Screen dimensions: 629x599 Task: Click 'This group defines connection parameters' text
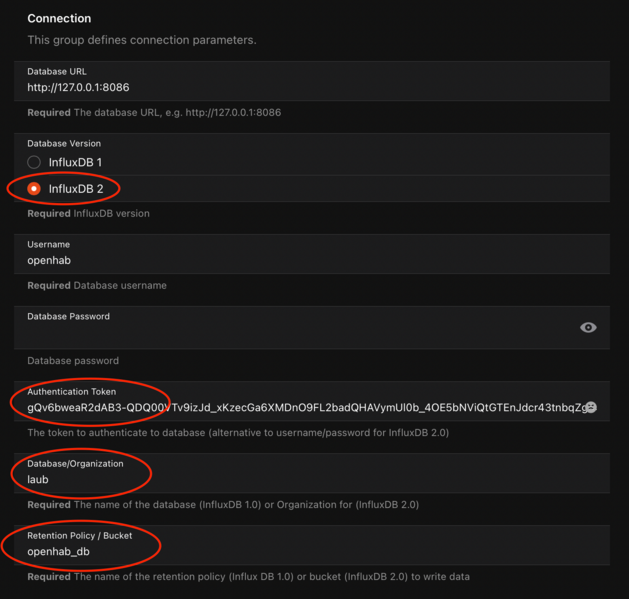point(142,40)
